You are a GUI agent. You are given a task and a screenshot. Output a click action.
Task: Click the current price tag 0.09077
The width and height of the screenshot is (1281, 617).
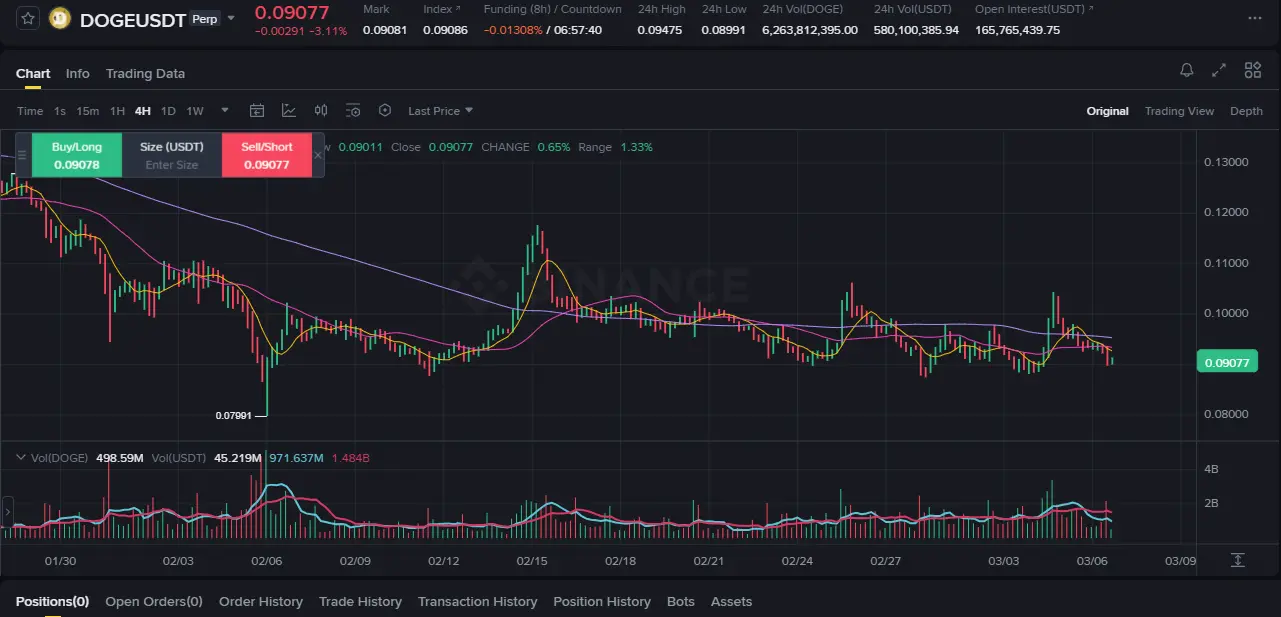pos(1227,363)
